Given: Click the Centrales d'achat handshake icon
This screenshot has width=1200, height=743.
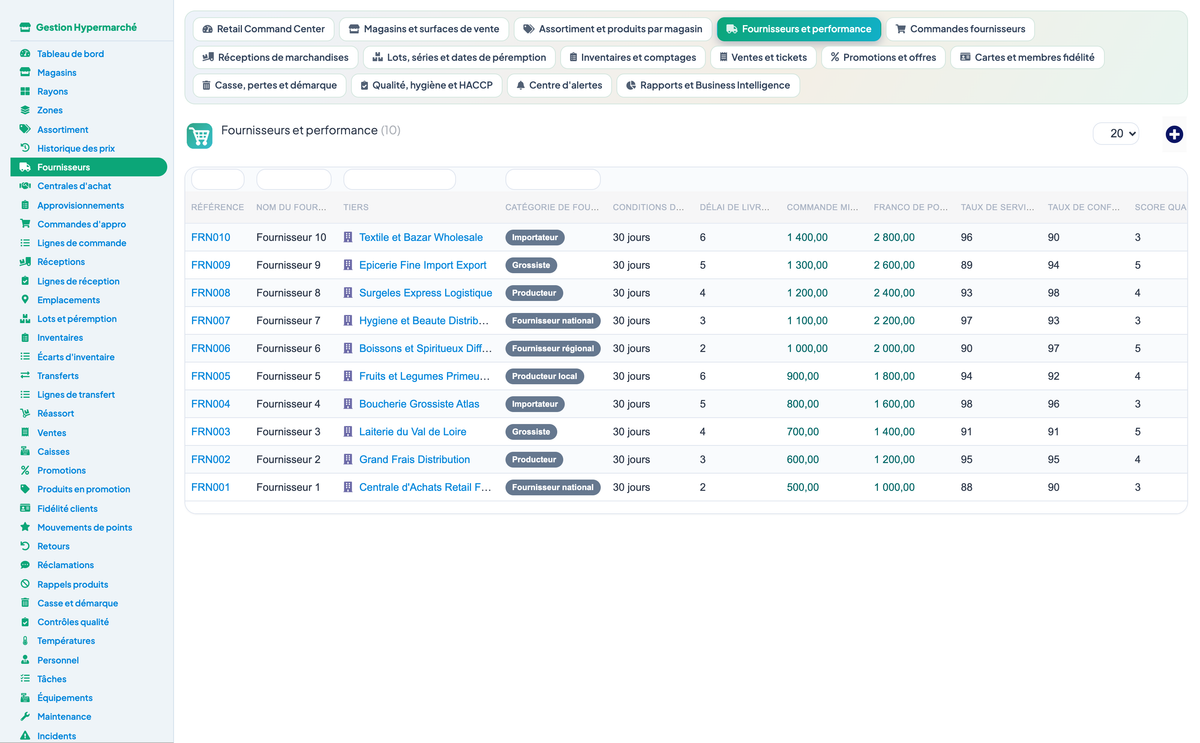Looking at the screenshot, I should click(25, 186).
